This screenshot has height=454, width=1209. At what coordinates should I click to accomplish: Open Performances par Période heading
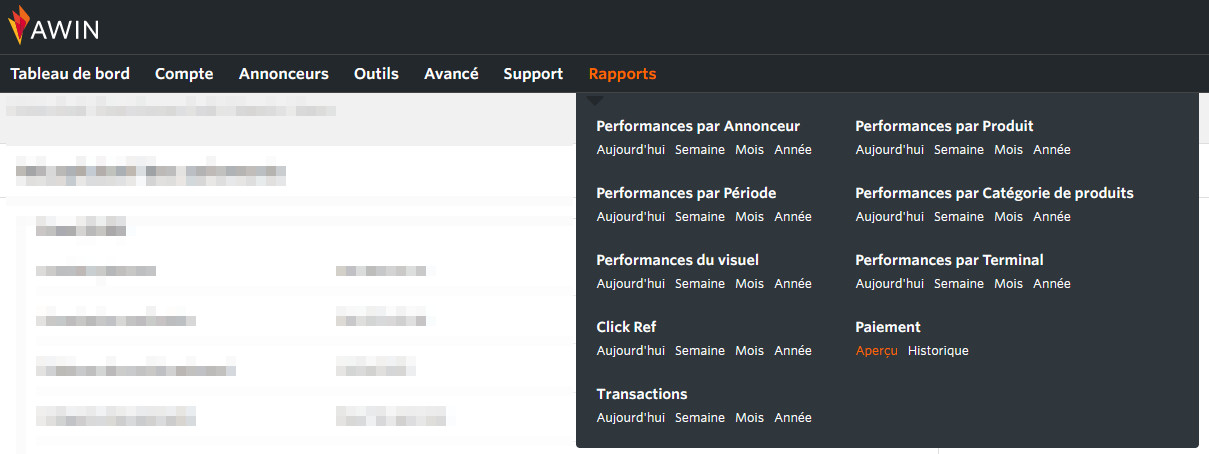pos(686,193)
